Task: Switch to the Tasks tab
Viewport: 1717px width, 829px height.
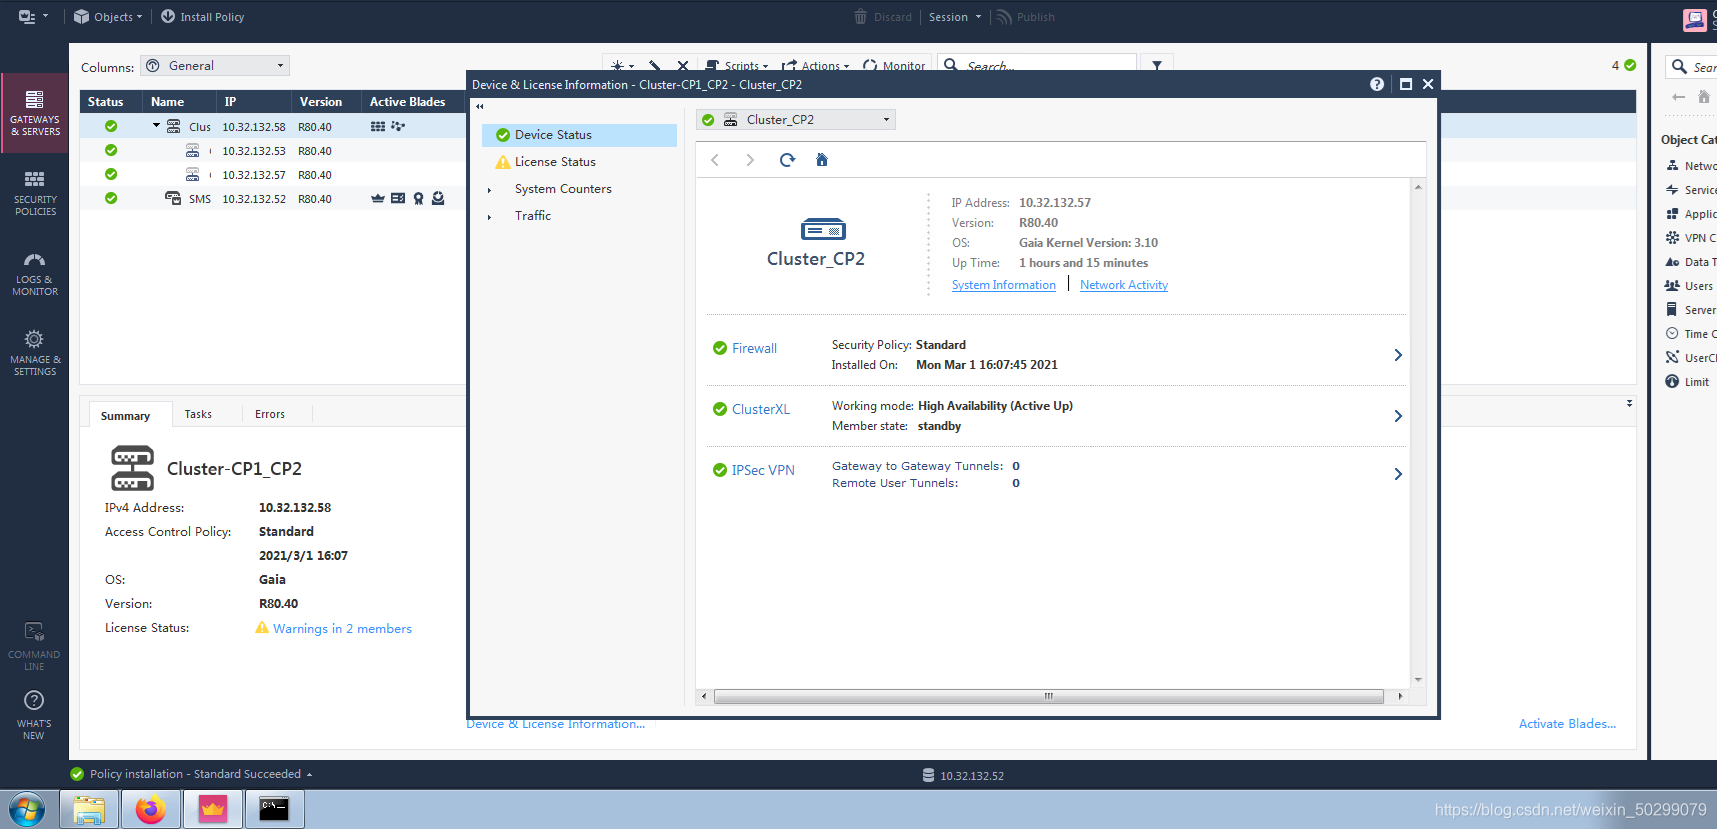Action: coord(198,414)
